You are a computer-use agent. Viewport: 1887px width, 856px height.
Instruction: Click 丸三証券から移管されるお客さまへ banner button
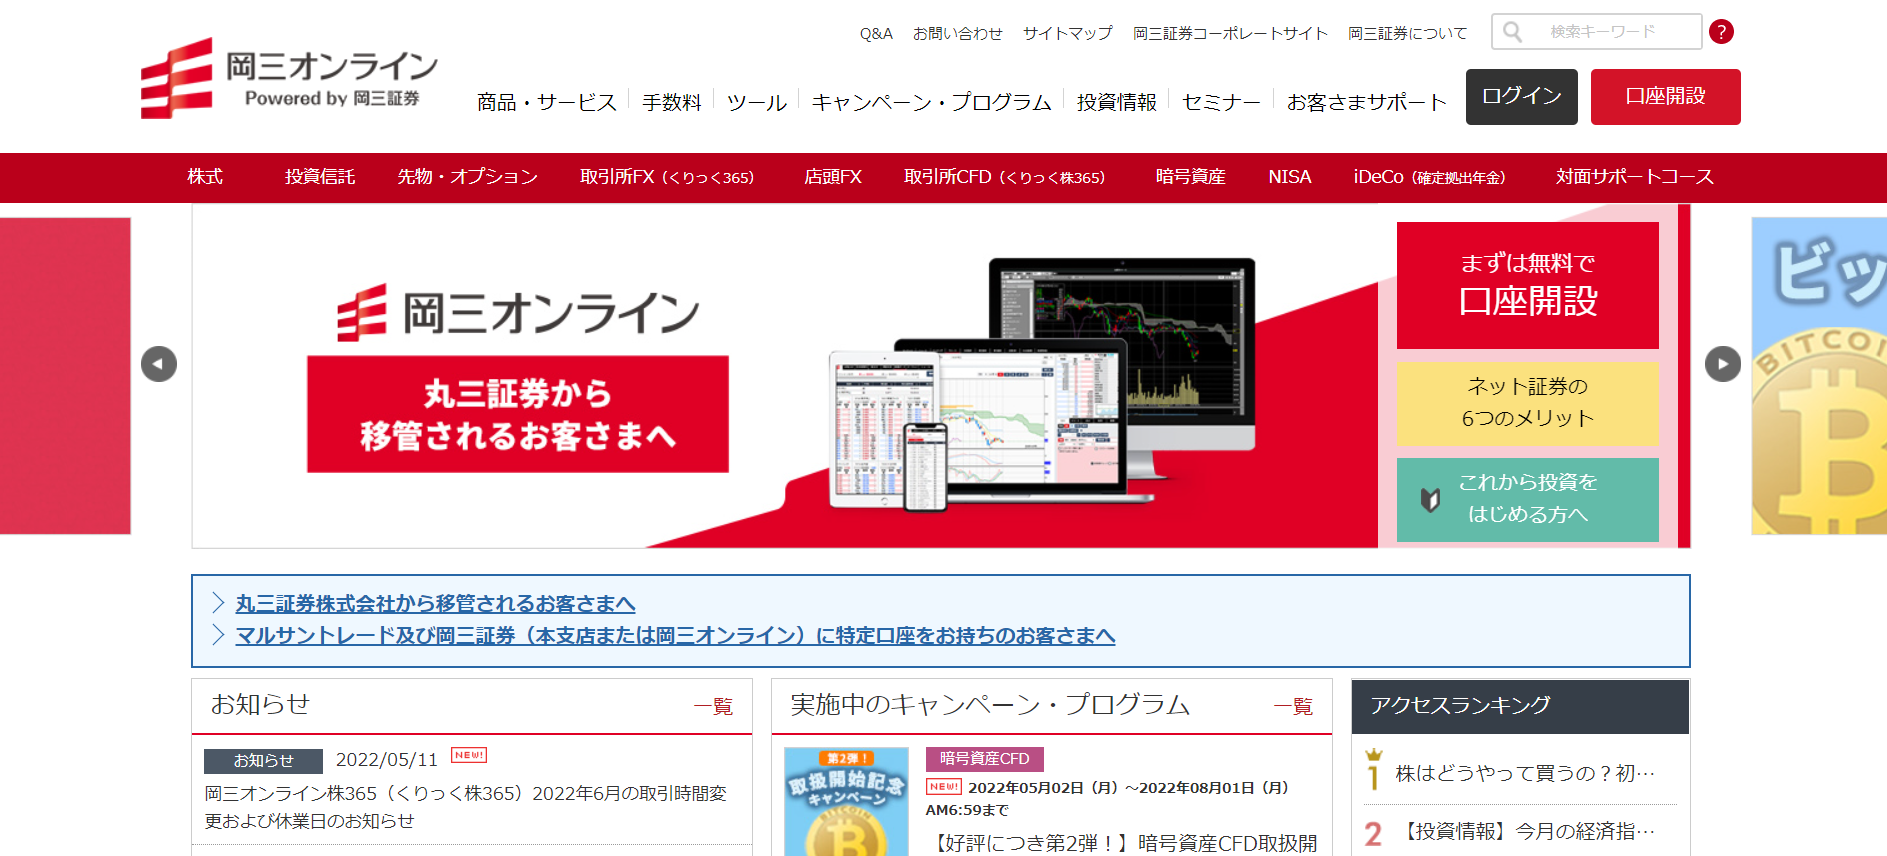pyautogui.click(x=518, y=414)
